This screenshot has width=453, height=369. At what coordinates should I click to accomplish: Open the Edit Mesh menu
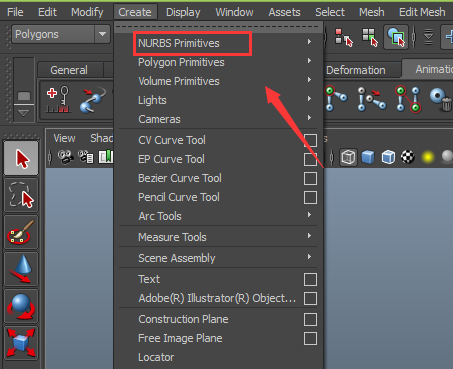422,12
